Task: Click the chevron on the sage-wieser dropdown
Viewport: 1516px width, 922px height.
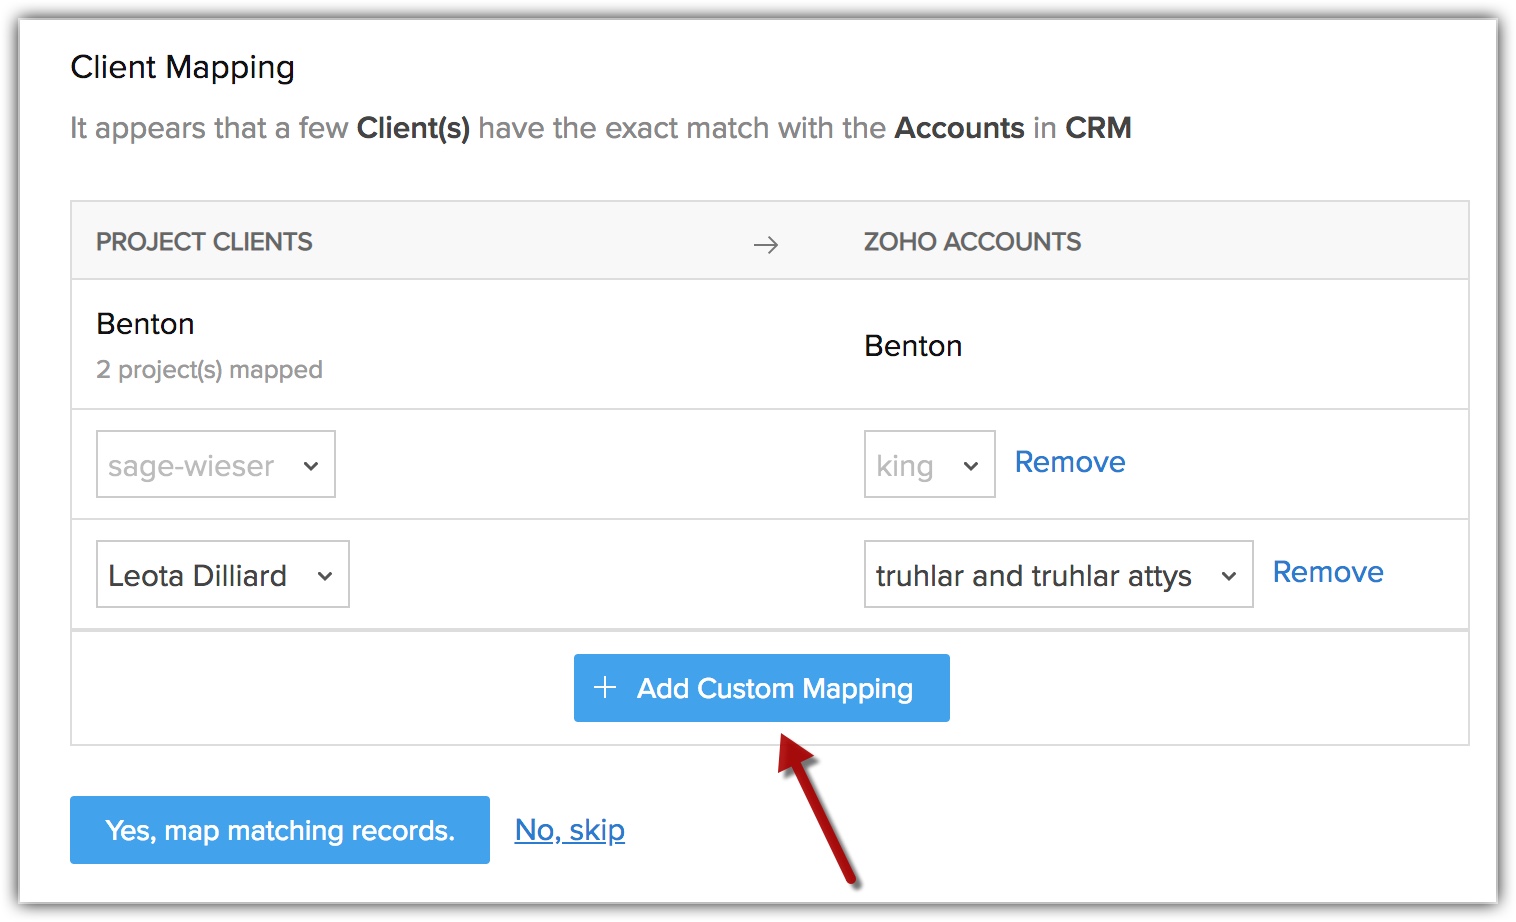Action: [311, 466]
